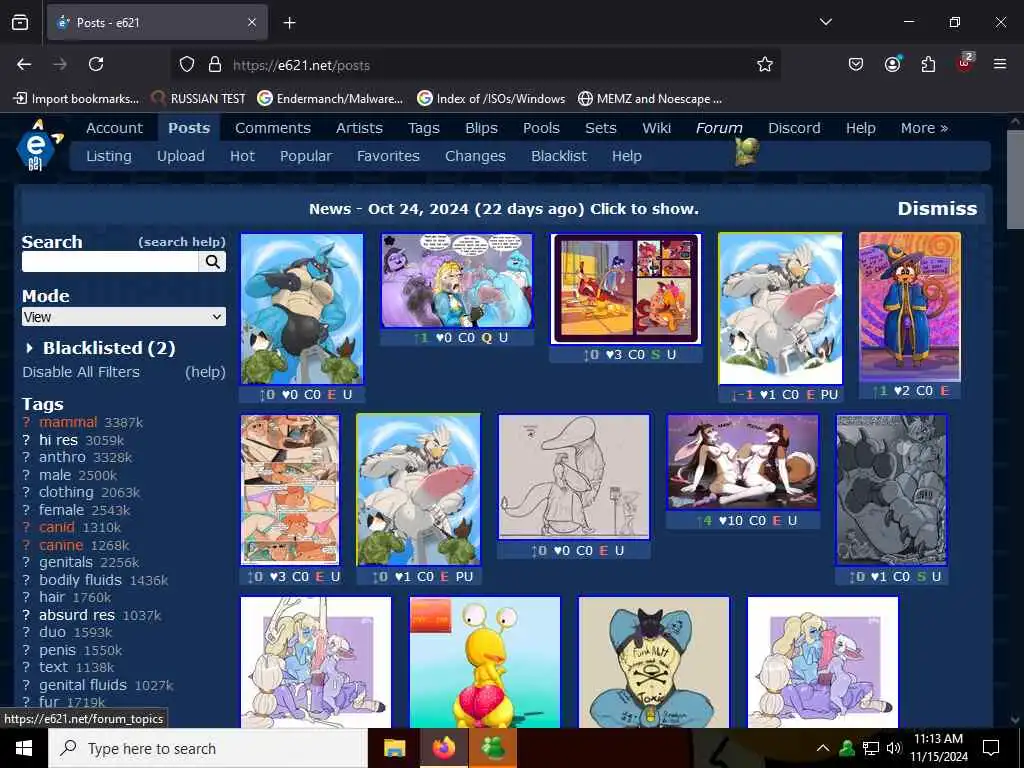Go back using the browser back arrow

click(x=24, y=64)
